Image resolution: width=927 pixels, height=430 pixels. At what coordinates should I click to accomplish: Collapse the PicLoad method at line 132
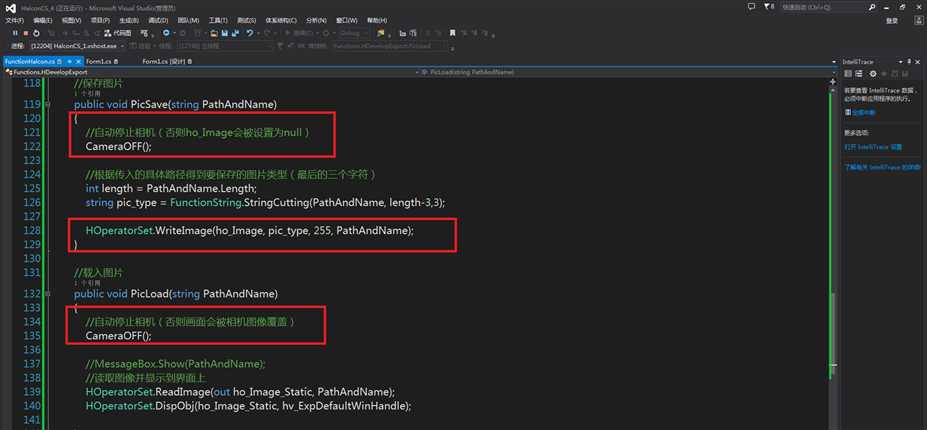tap(47, 294)
